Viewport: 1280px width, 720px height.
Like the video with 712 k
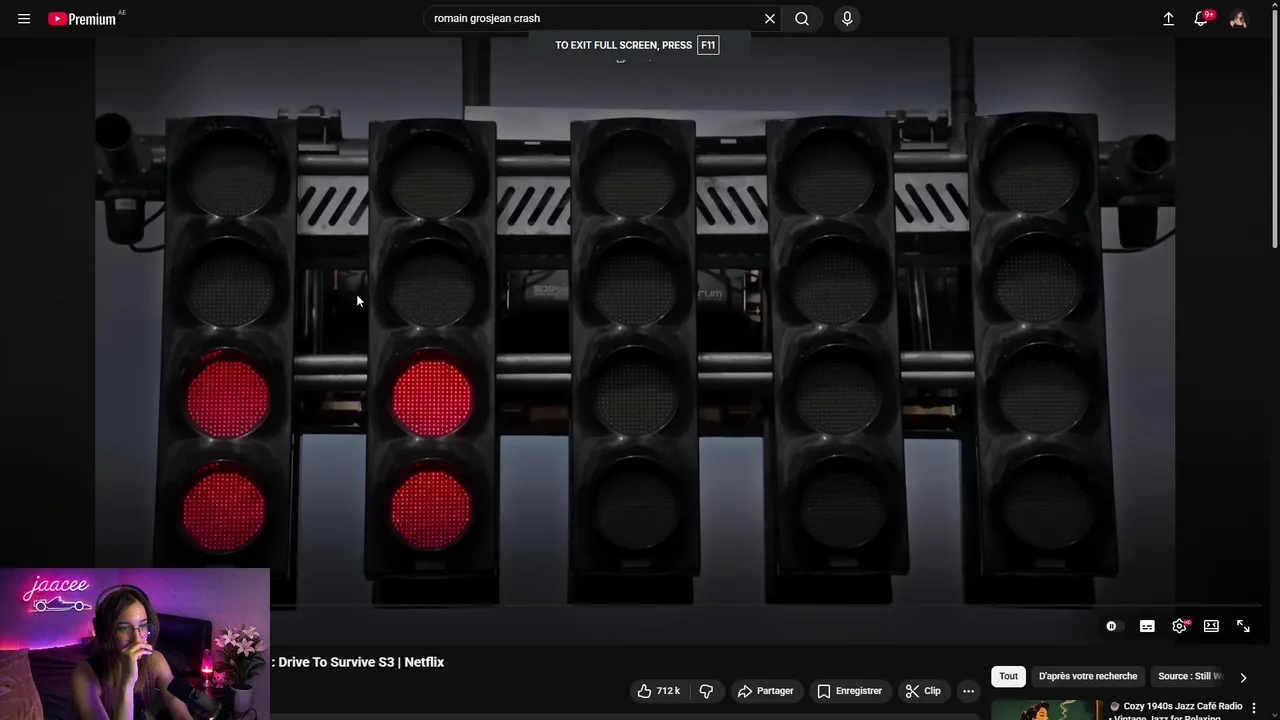pos(659,691)
